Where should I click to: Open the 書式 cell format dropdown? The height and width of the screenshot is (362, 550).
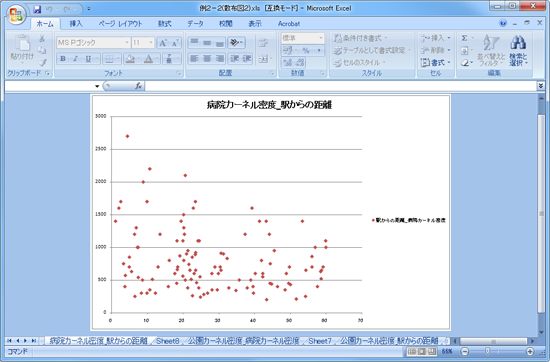pos(436,62)
